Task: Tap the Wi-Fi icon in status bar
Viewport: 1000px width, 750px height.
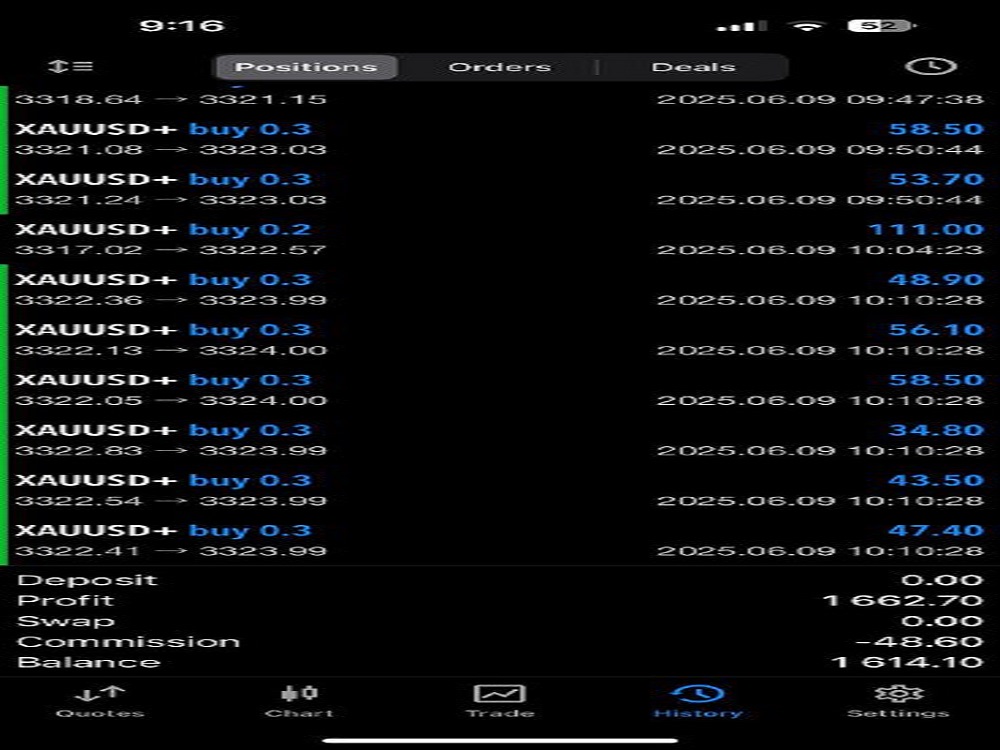Action: (x=807, y=26)
